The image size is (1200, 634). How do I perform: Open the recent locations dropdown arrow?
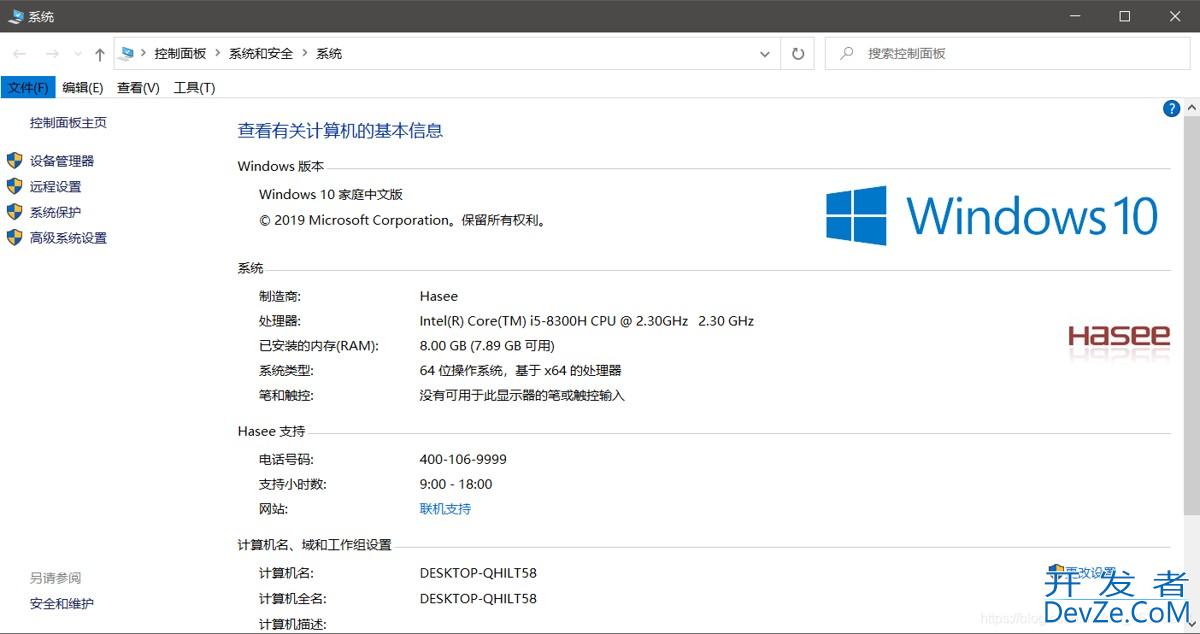point(76,54)
